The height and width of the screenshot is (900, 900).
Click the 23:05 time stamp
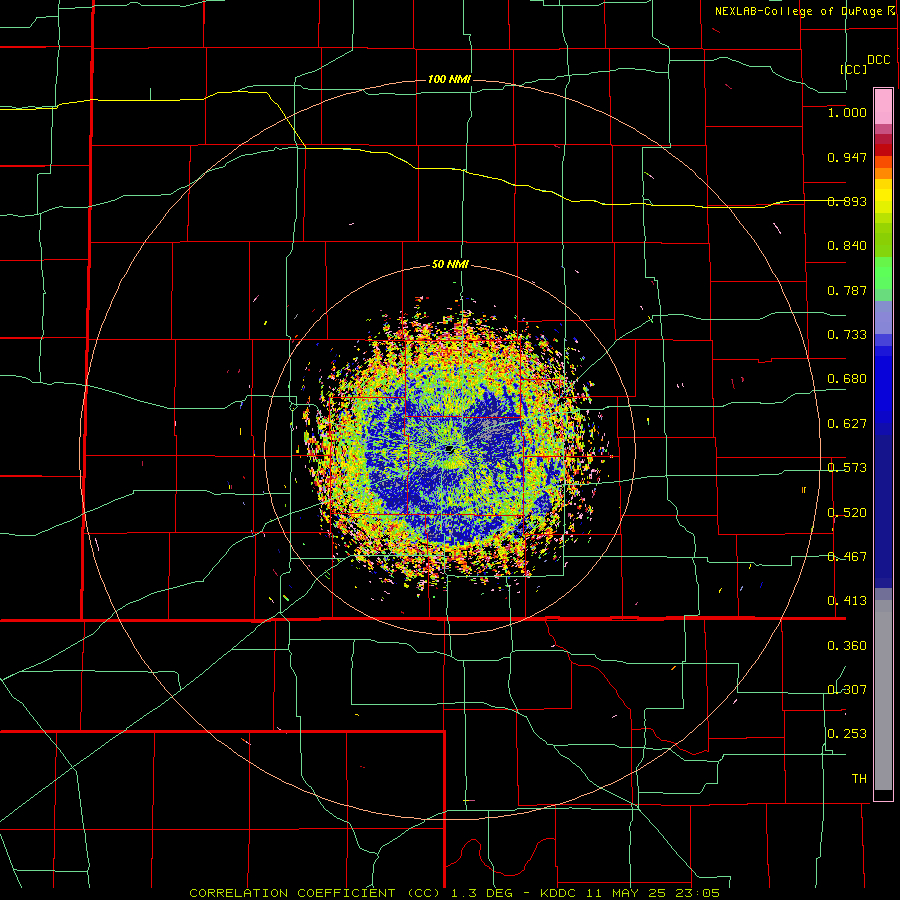(698, 893)
